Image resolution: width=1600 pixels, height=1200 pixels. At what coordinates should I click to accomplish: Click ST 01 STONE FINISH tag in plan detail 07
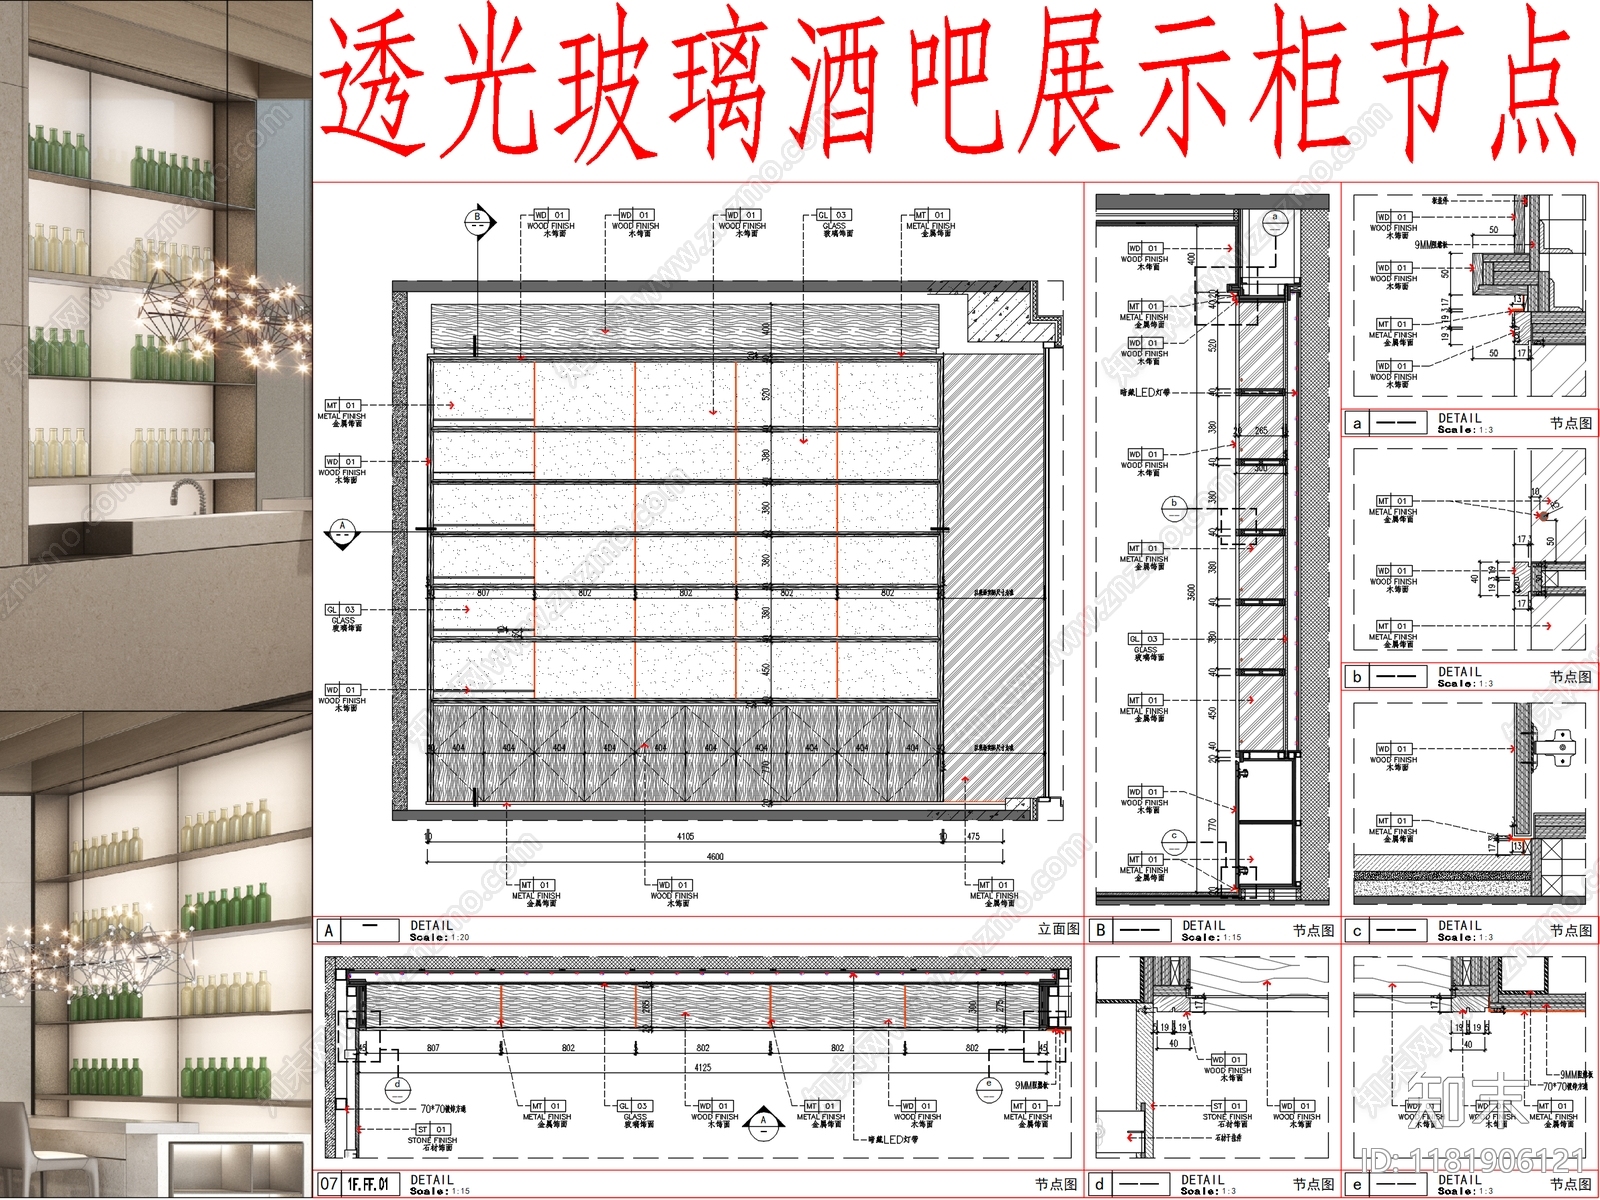pyautogui.click(x=432, y=1138)
